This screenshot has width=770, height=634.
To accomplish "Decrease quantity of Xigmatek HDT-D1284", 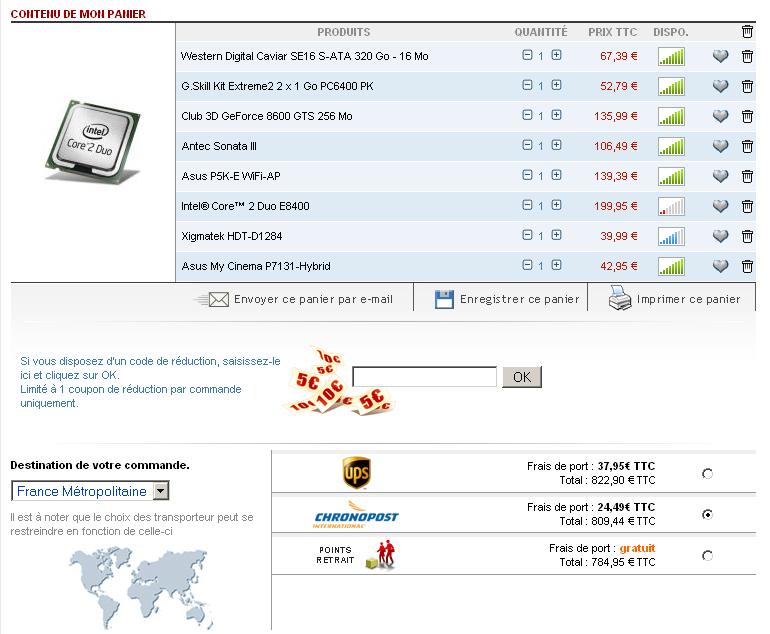I will (527, 235).
